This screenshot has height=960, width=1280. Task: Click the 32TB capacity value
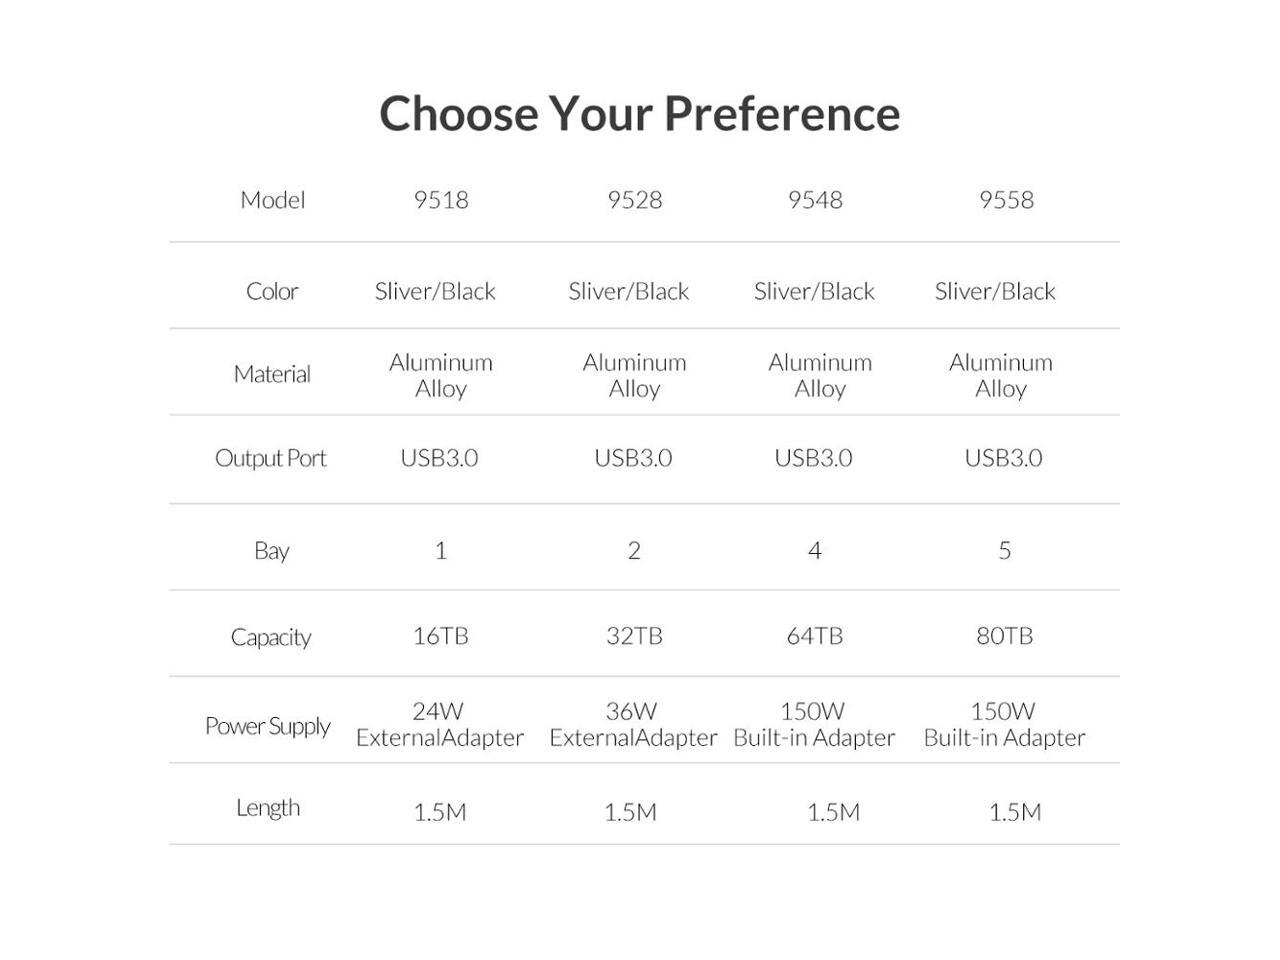[634, 636]
